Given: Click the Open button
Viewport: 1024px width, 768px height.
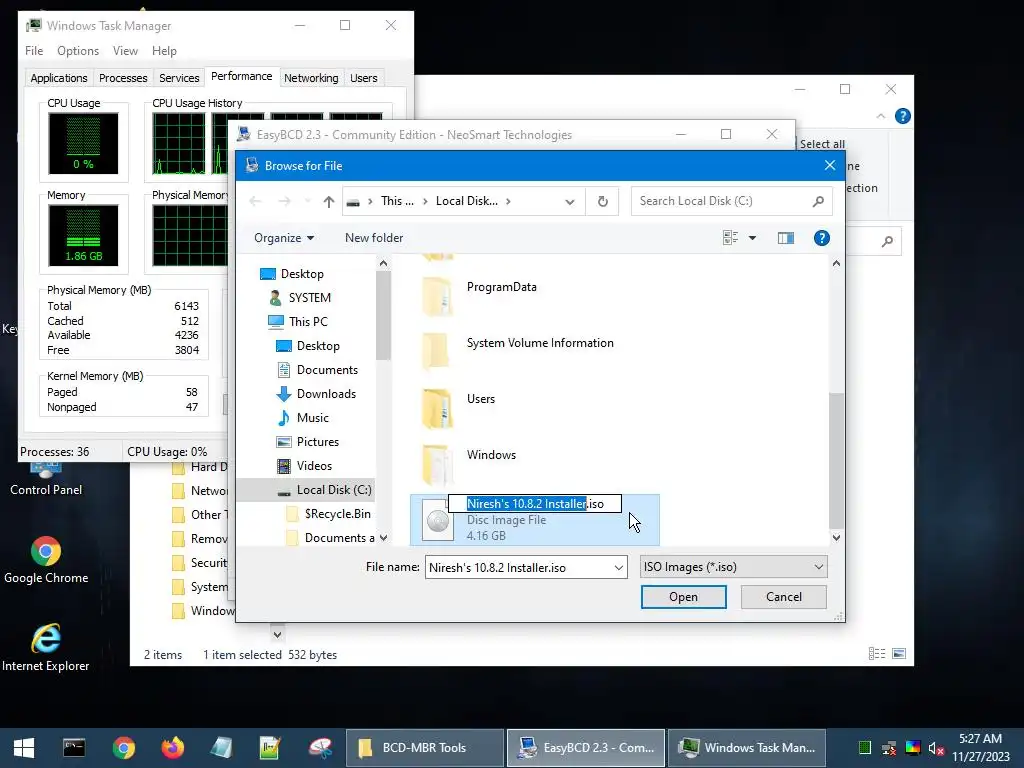Looking at the screenshot, I should (683, 597).
